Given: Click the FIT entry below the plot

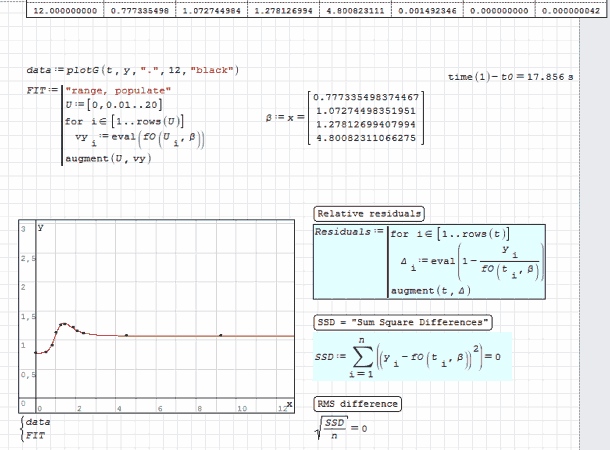Looking at the screenshot, I should pos(35,435).
